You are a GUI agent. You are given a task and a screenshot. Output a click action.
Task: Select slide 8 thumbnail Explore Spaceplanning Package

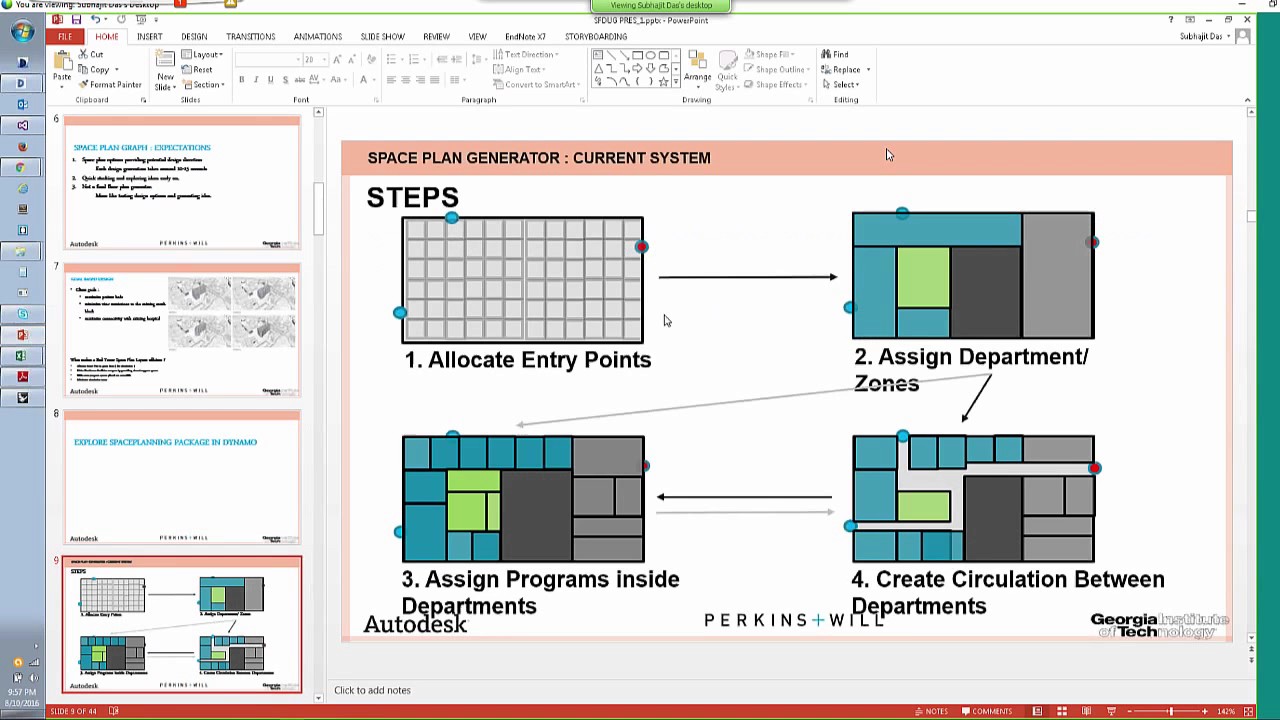click(x=182, y=477)
